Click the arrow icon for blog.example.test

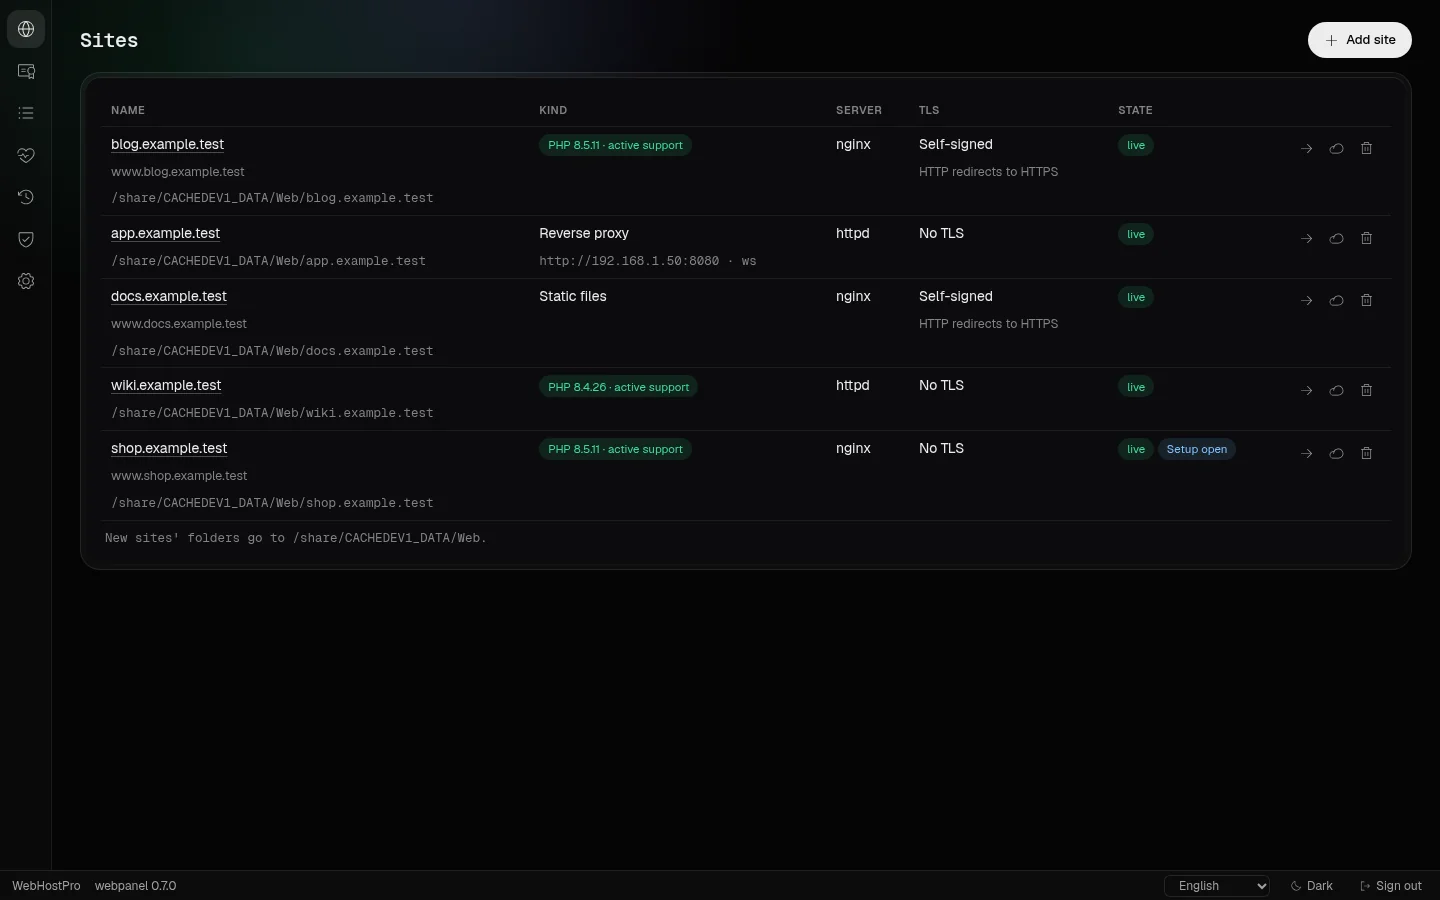pyautogui.click(x=1306, y=148)
